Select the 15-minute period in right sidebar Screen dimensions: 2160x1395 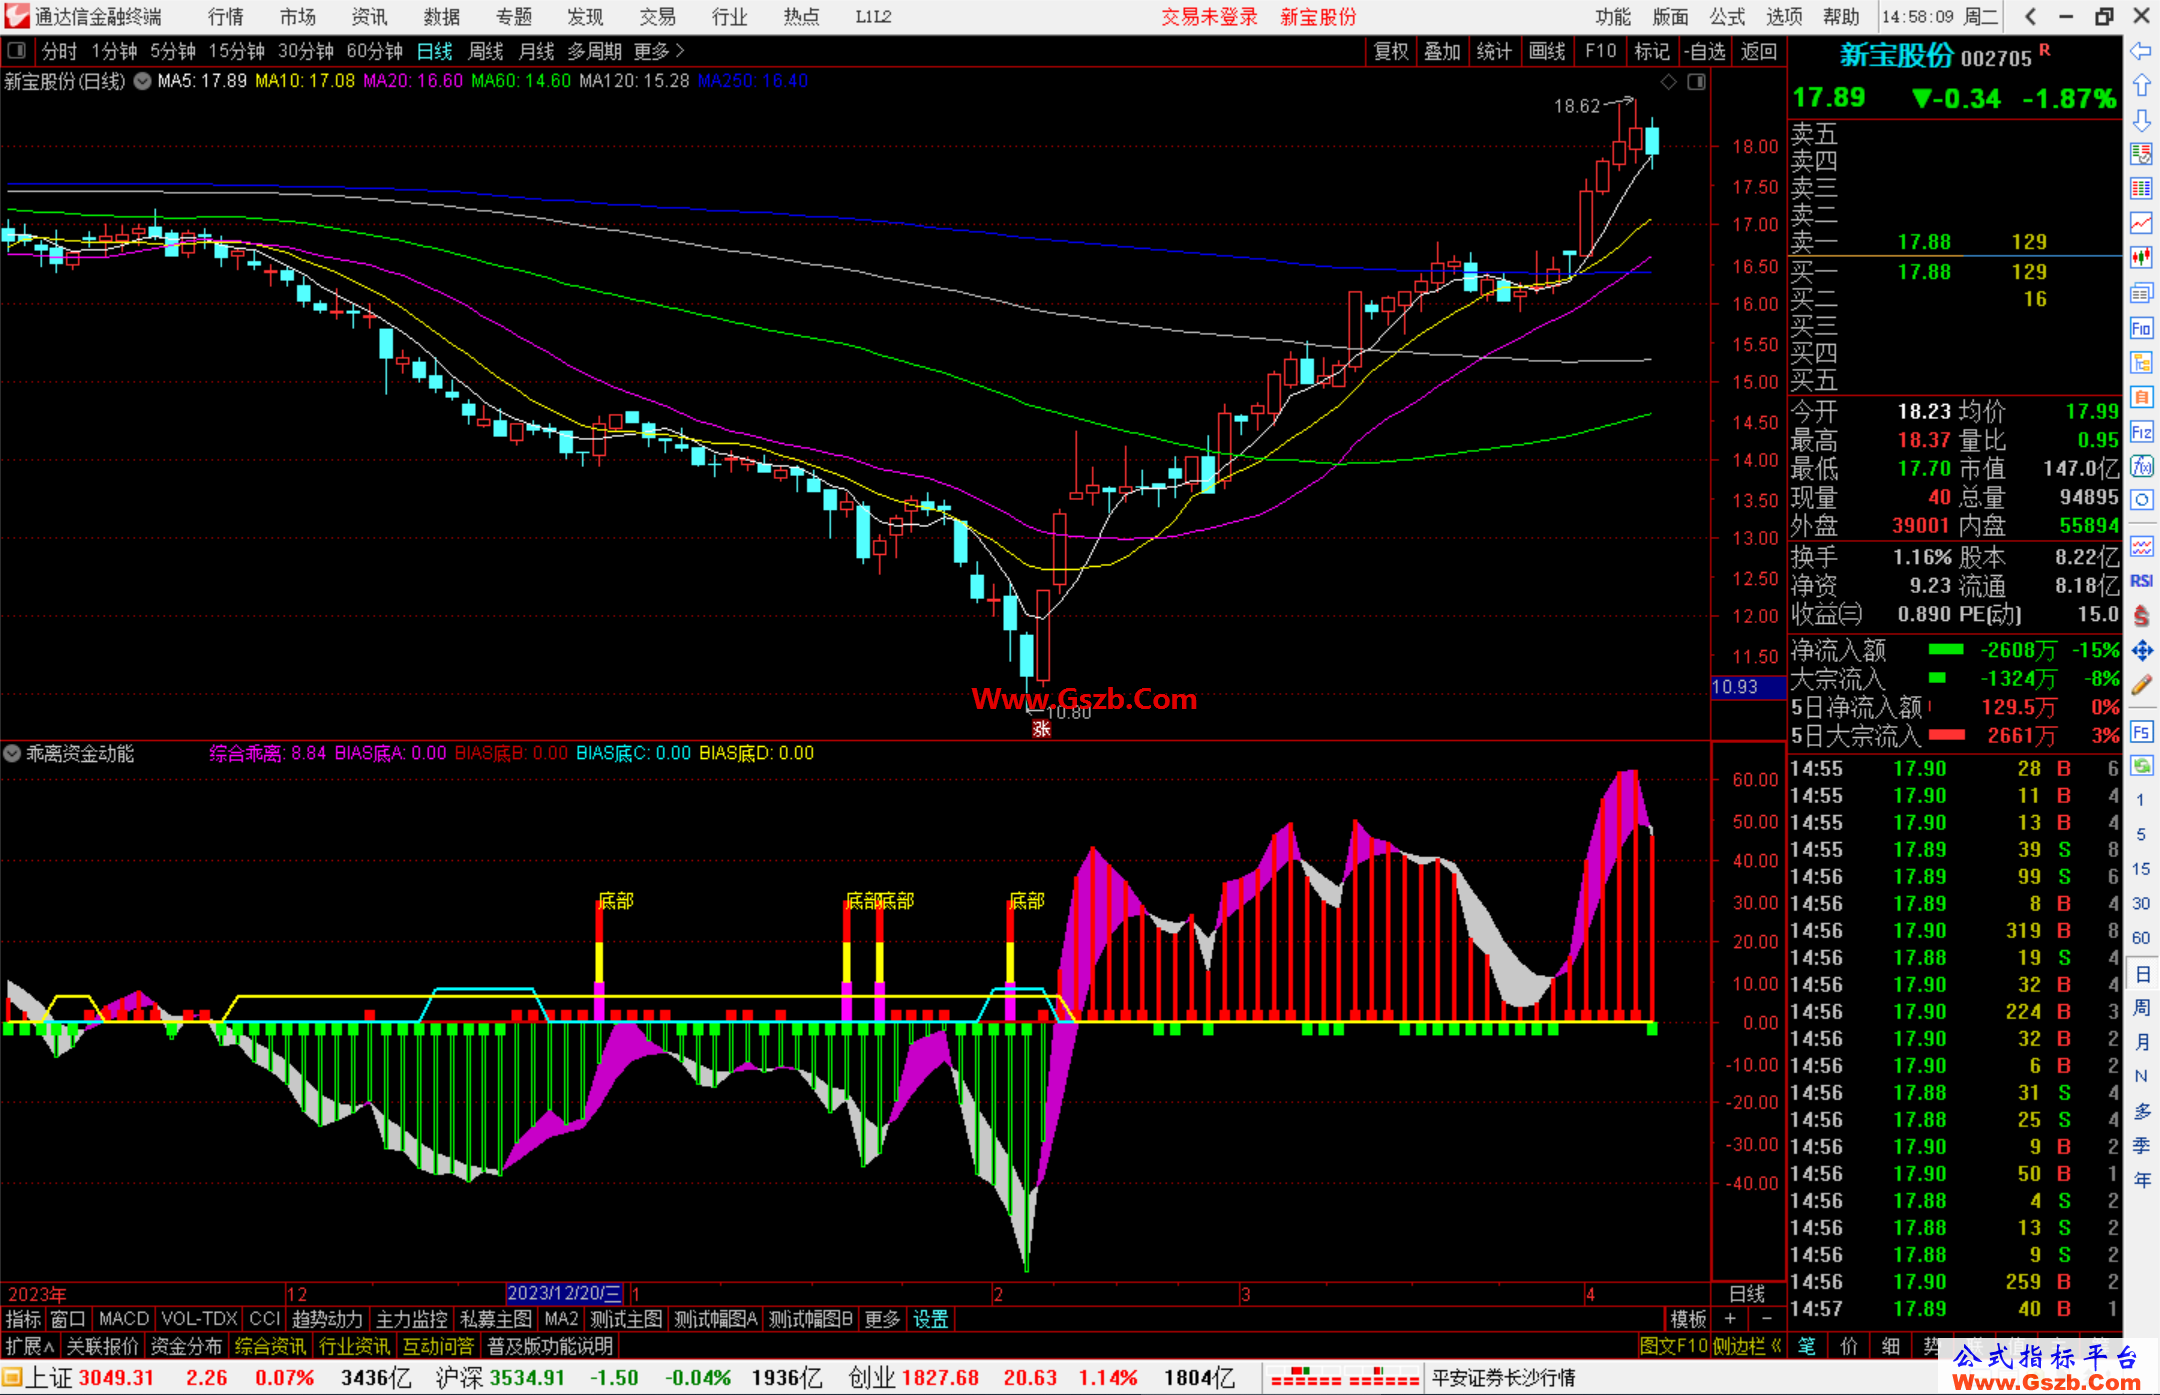[2140, 868]
